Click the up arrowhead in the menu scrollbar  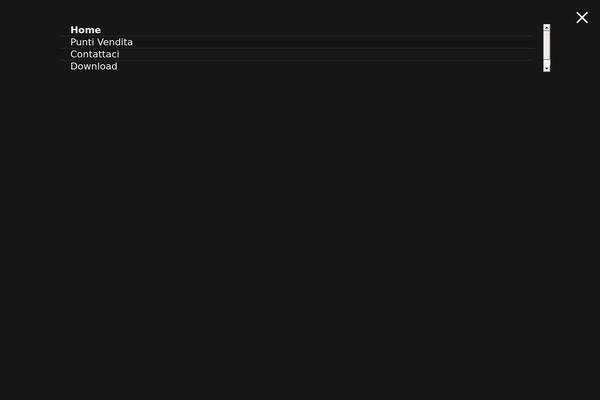pos(546,28)
